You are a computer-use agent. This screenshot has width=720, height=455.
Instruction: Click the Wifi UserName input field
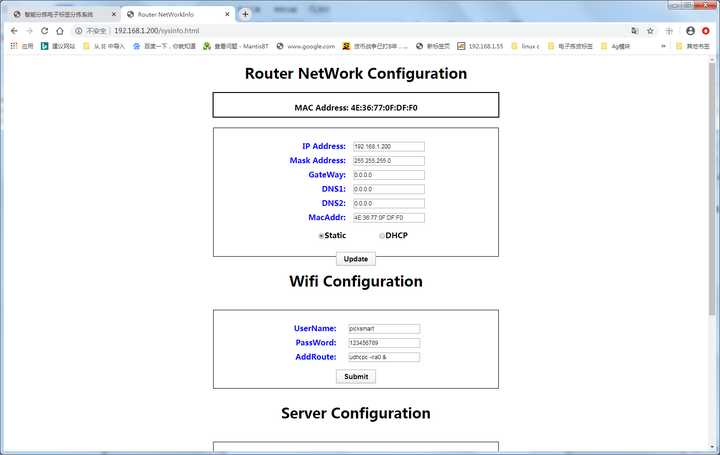point(384,329)
